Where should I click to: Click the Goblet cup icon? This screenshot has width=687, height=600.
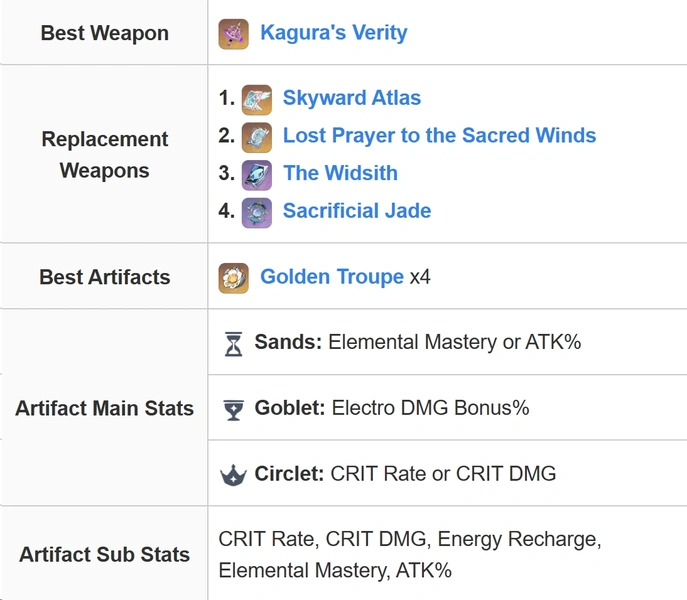pos(234,410)
